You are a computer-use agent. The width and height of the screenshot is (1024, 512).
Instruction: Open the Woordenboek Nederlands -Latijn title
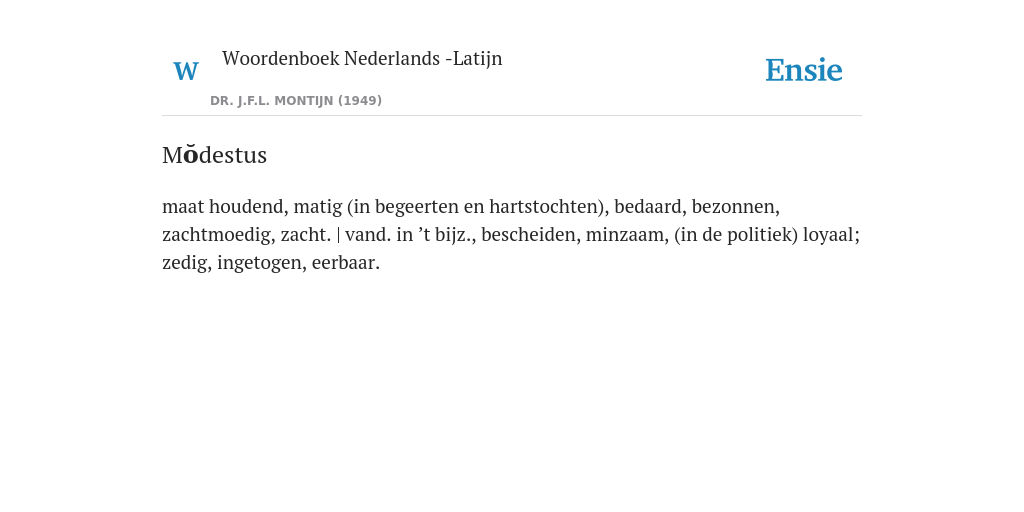pyautogui.click(x=362, y=58)
